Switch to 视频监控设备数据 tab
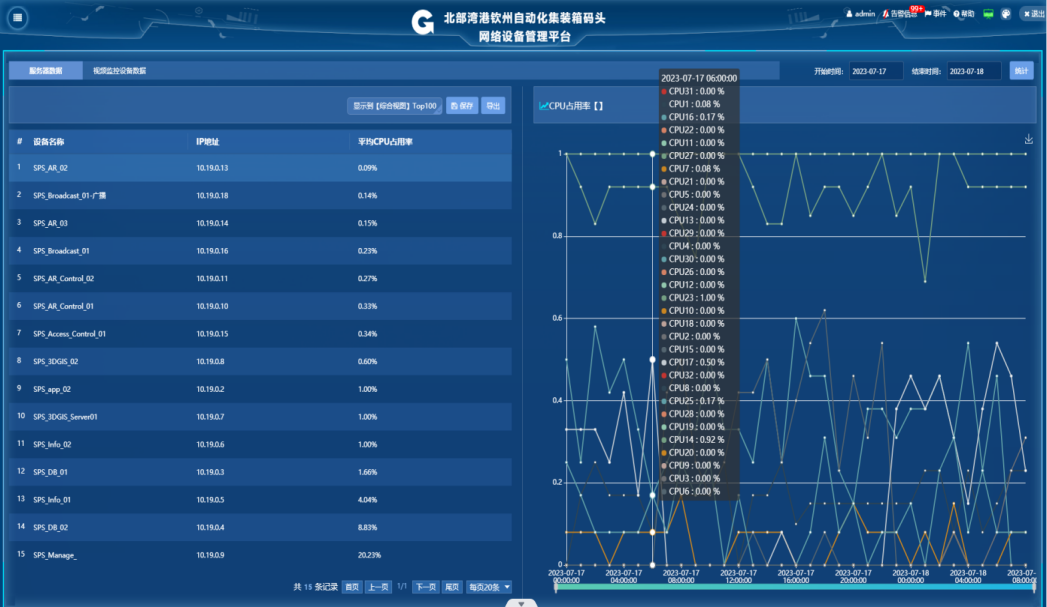1047x607 pixels. point(119,71)
